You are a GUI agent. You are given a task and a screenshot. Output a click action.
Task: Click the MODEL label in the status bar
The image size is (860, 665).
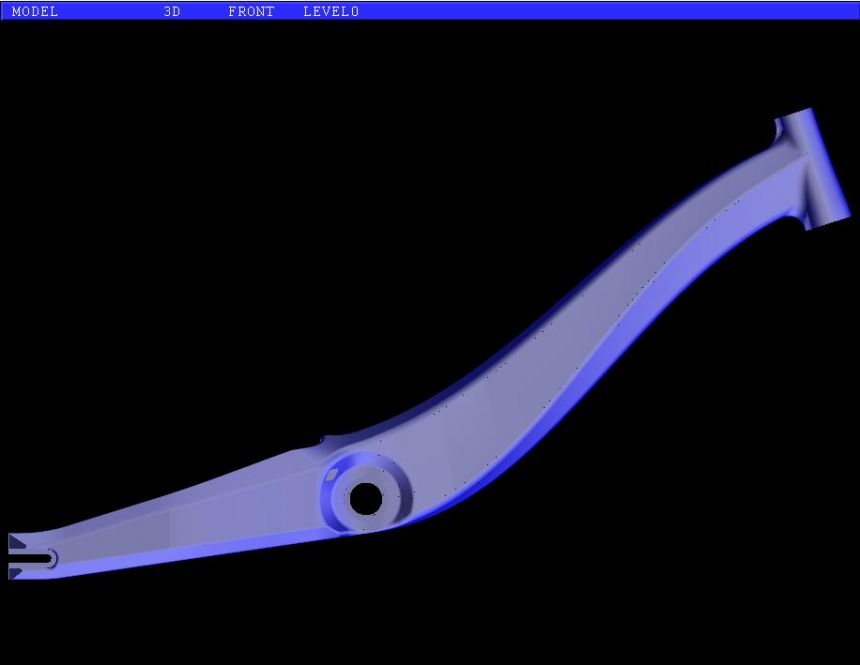pyautogui.click(x=35, y=11)
